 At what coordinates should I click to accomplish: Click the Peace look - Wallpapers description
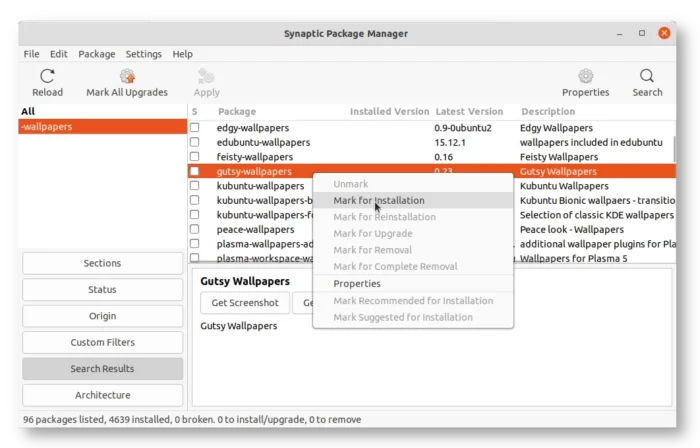tap(571, 229)
